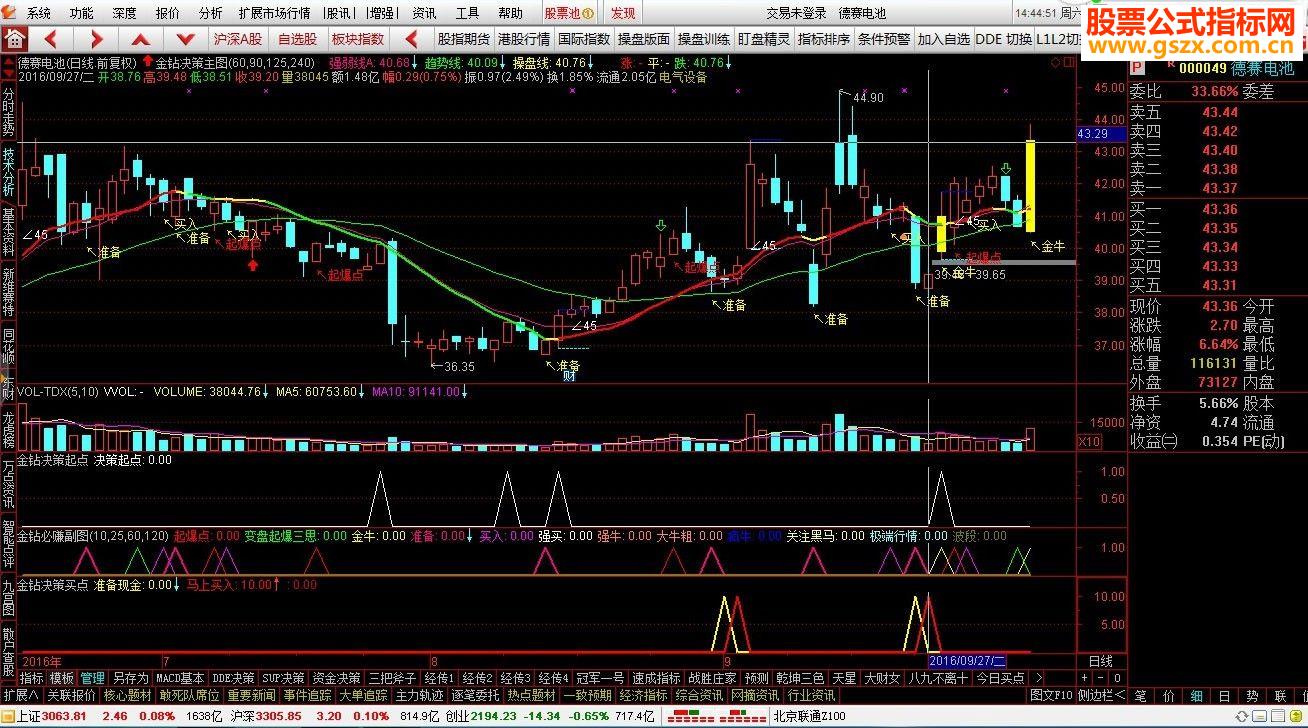This screenshot has height=728, width=1308.
Task: Open 盯盘精灵 from the toolbar
Action: pyautogui.click(x=764, y=39)
